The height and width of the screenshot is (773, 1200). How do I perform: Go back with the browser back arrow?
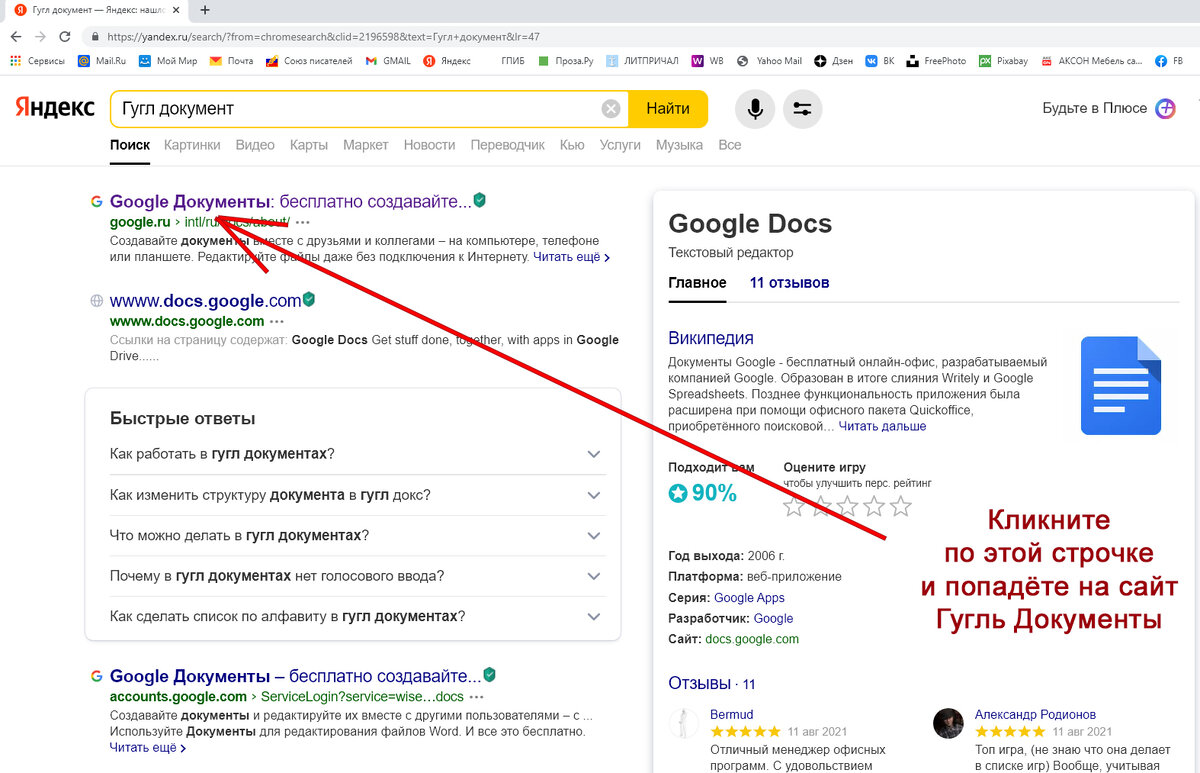point(16,36)
